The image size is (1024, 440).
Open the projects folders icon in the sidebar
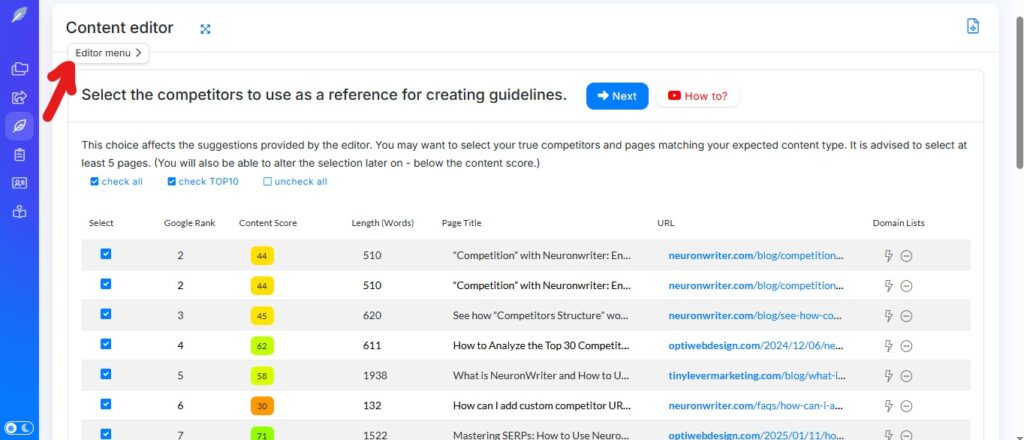[x=20, y=68]
